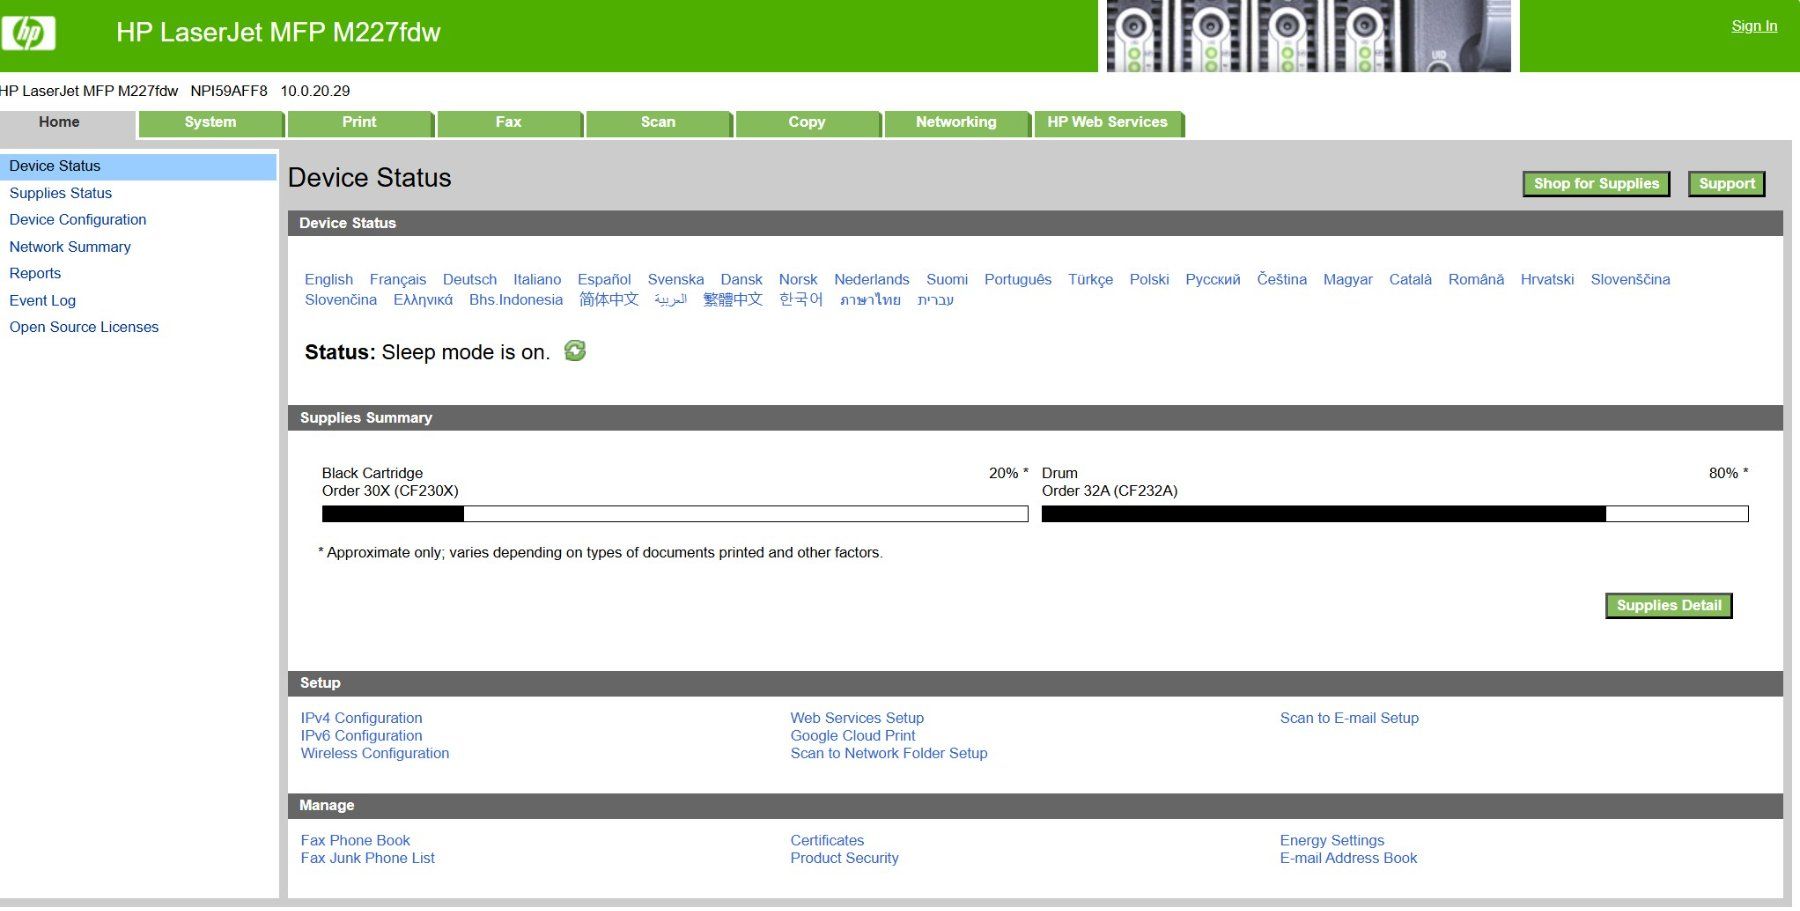Switch language to Polski
1800x911 pixels.
tap(1149, 280)
